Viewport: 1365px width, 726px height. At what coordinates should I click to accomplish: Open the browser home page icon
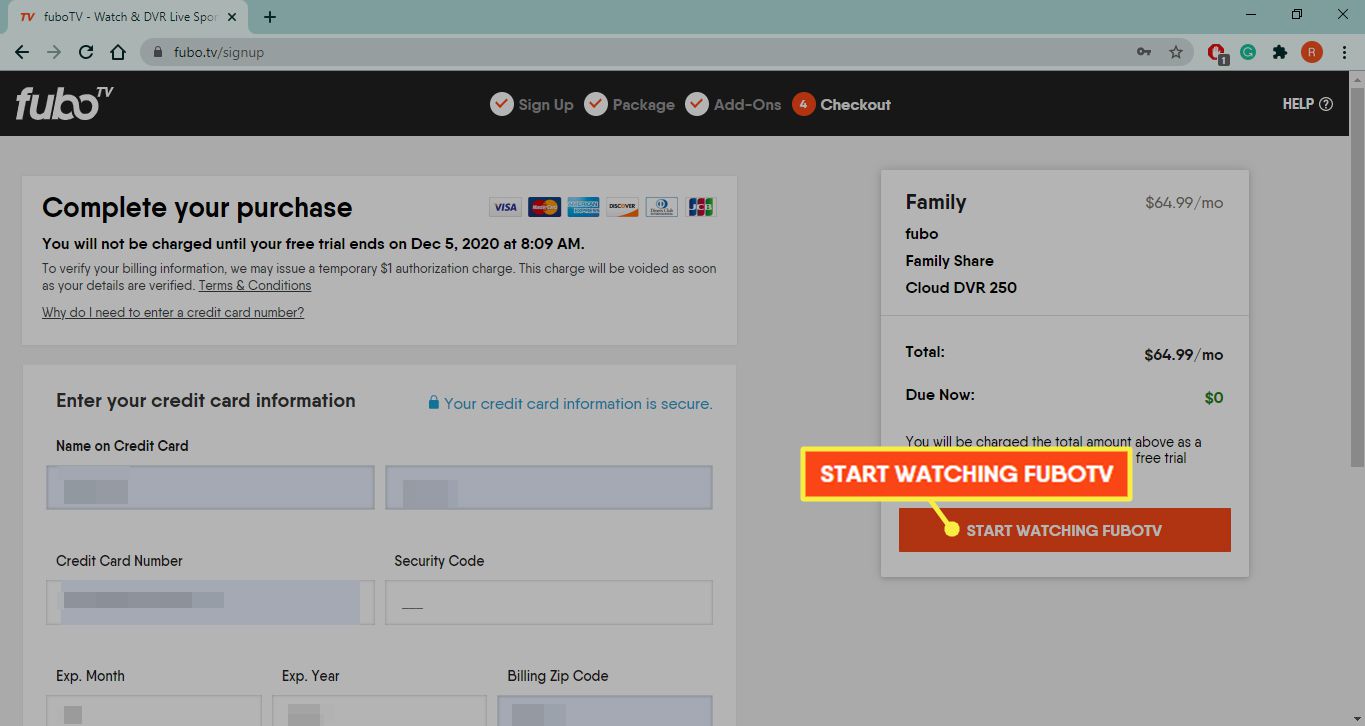(x=118, y=52)
